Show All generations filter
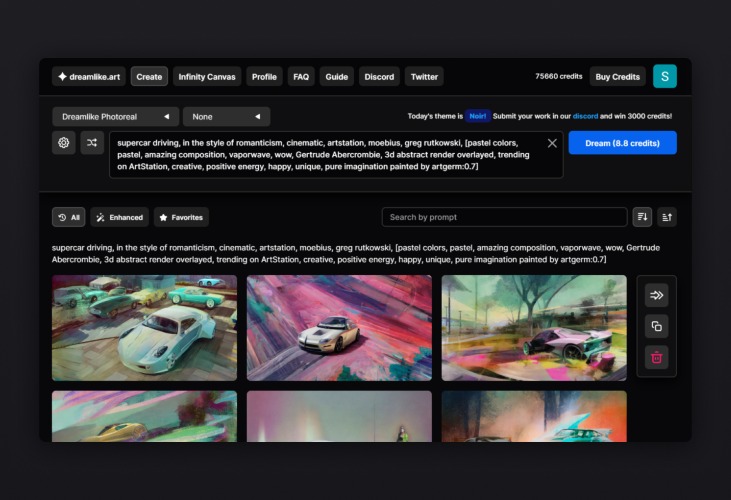 69,217
